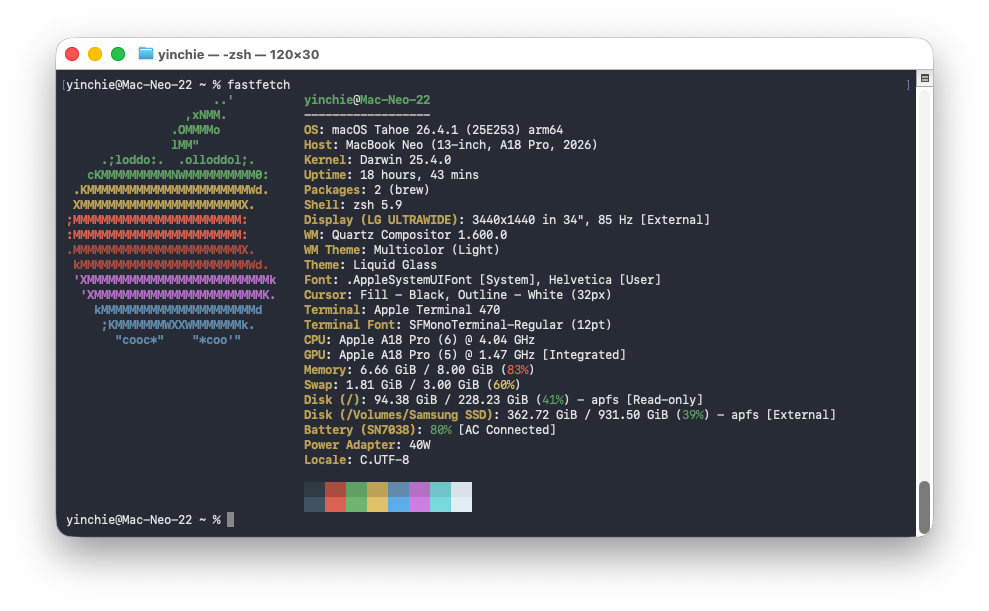Click the Samsung SSD value '362.72 GiB / 931.50 GiB'

pyautogui.click(x=587, y=415)
